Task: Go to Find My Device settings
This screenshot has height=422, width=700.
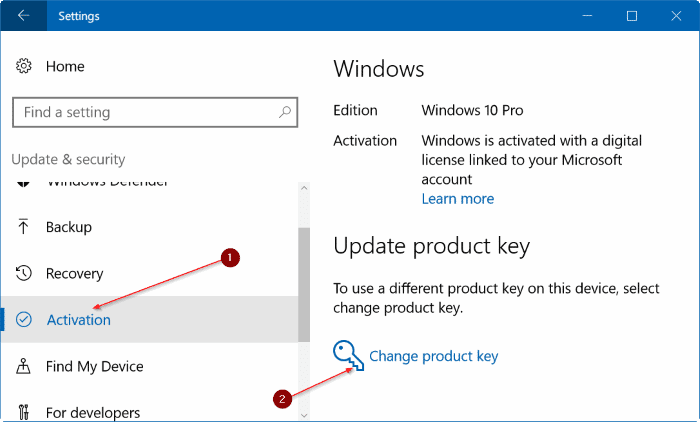Action: (x=94, y=366)
